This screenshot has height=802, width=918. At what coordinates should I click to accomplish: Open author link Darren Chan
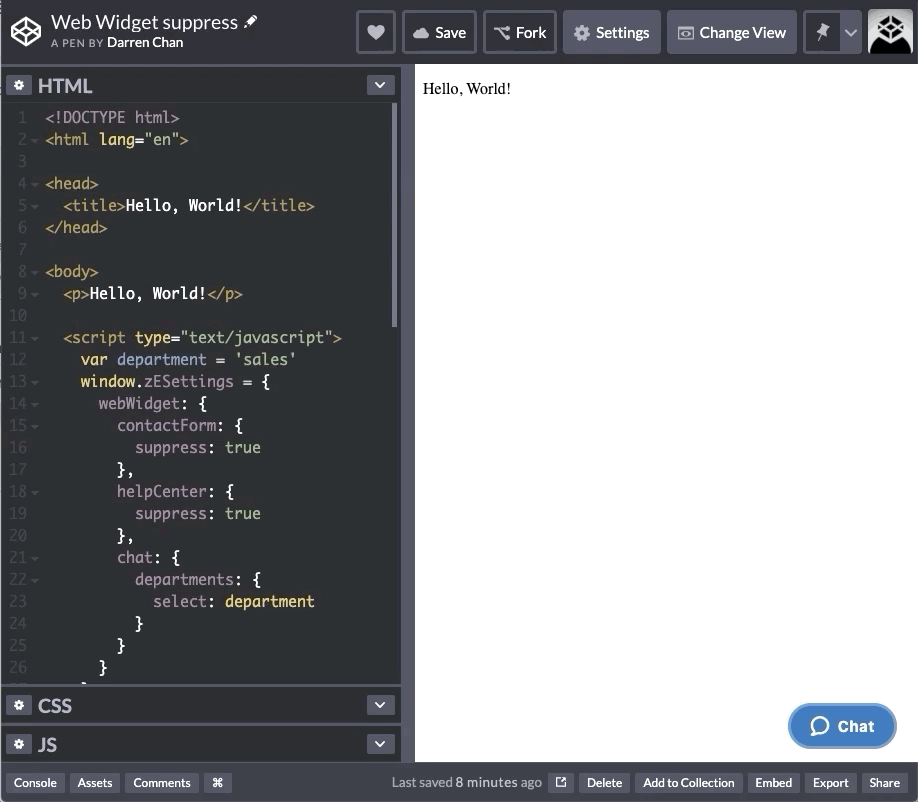click(145, 43)
